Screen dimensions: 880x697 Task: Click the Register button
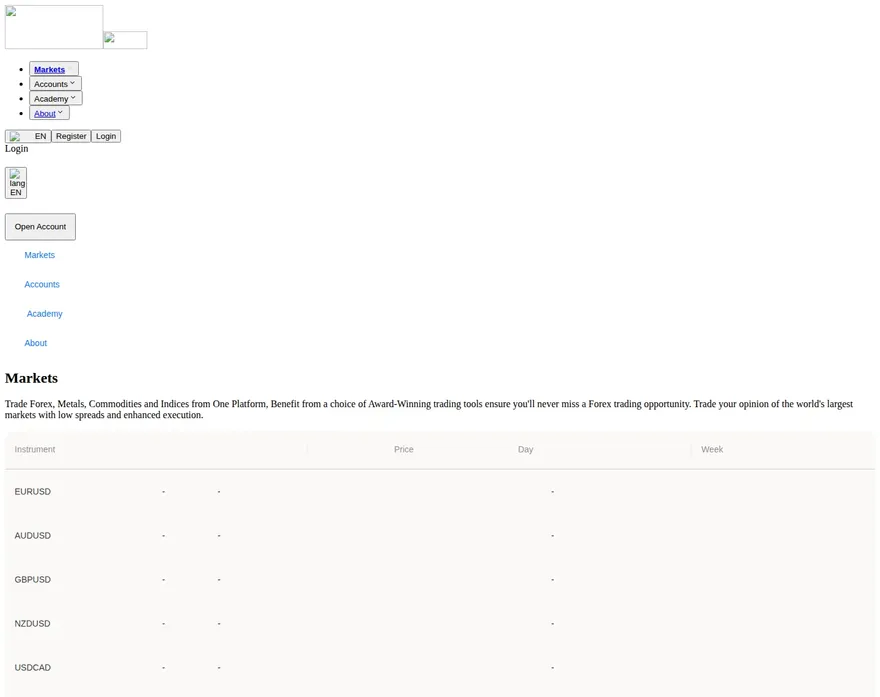71,136
